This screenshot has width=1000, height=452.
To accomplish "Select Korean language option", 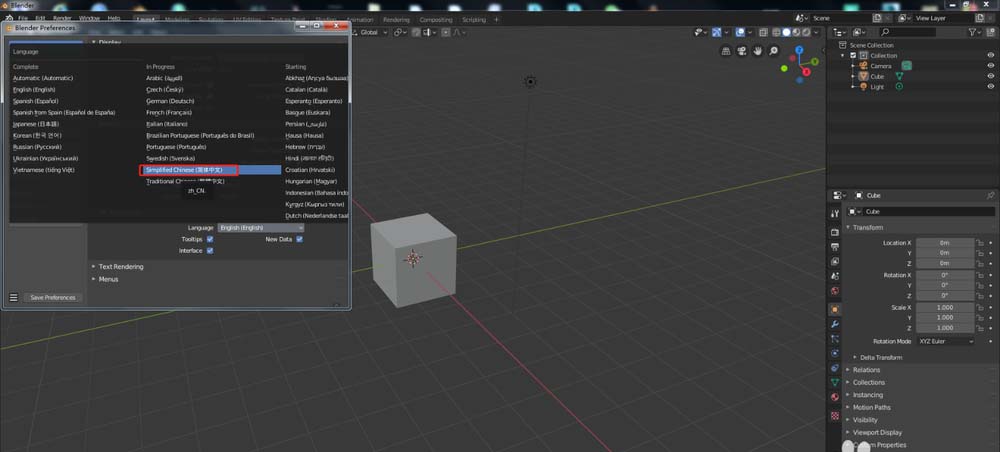I will [38, 136].
